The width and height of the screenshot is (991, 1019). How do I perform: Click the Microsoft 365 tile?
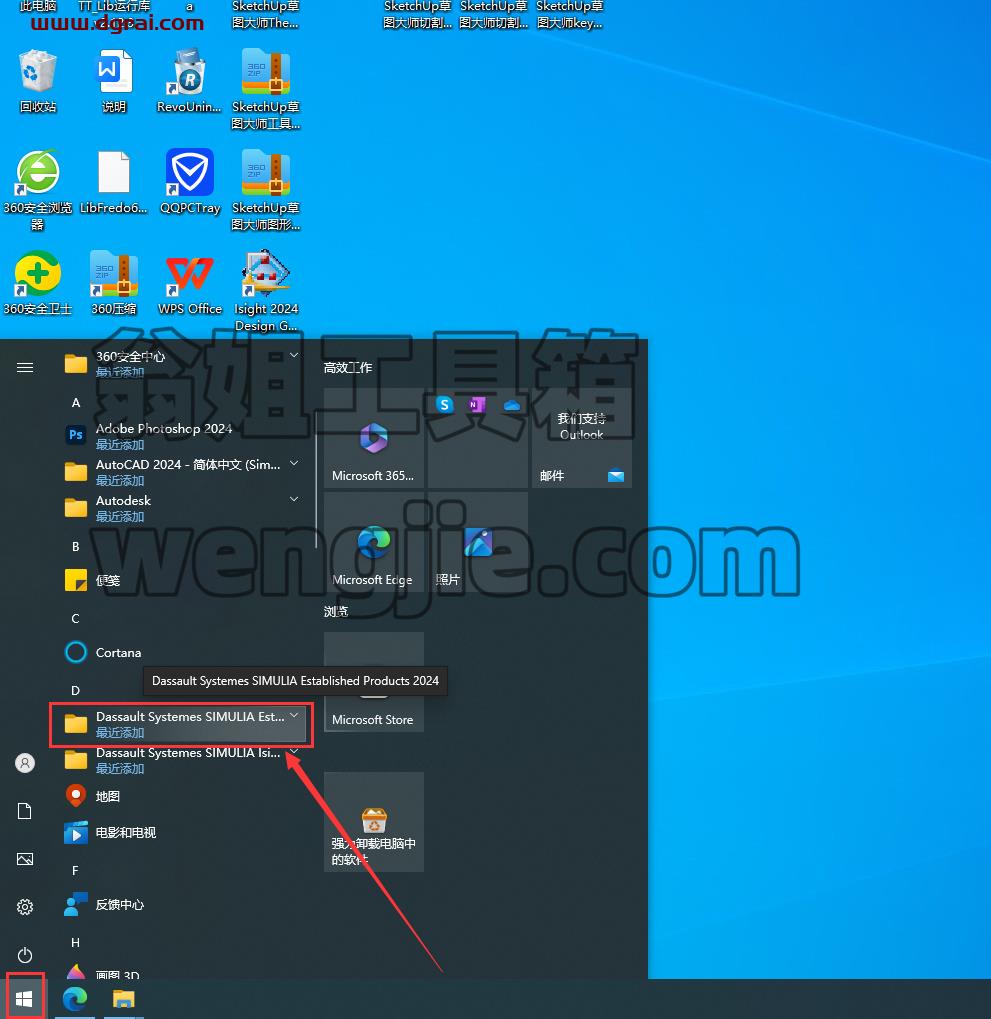click(374, 438)
